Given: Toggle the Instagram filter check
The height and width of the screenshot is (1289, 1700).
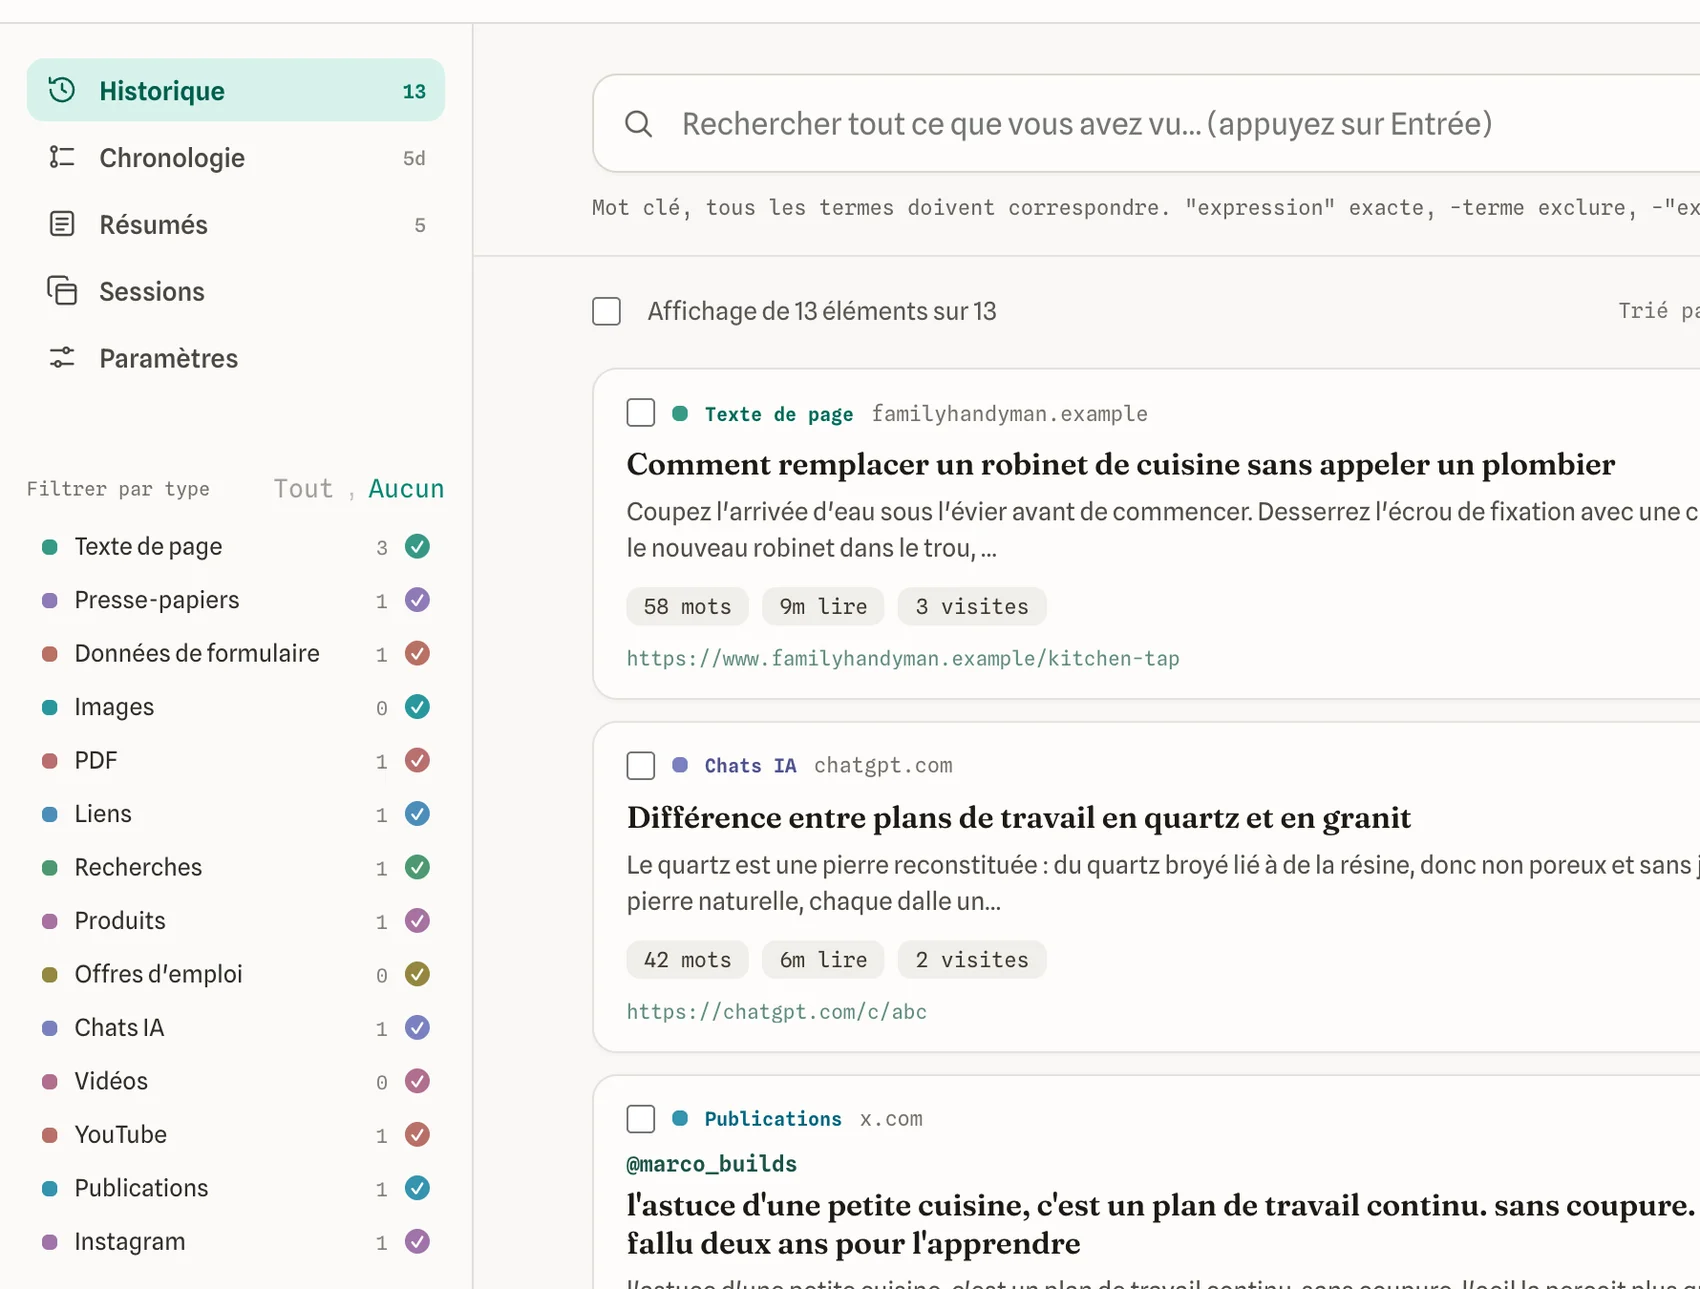Looking at the screenshot, I should click(417, 1241).
